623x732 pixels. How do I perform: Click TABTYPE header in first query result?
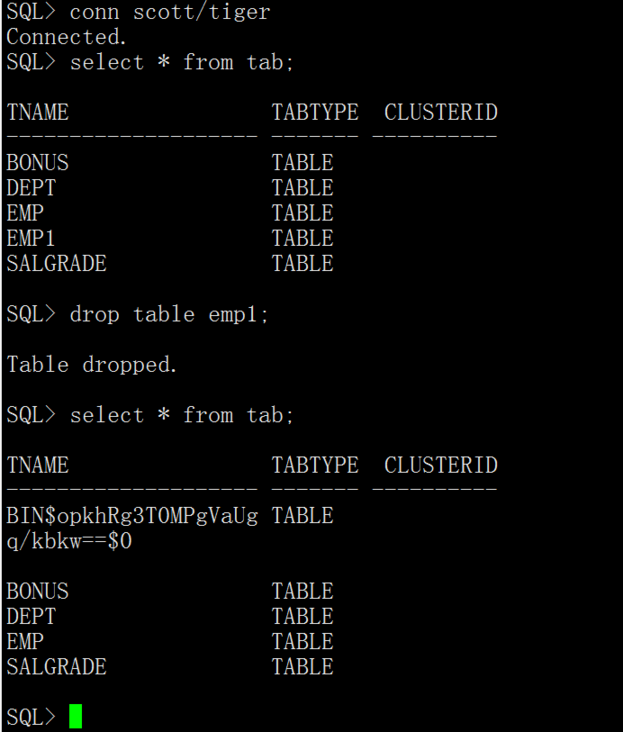314,112
